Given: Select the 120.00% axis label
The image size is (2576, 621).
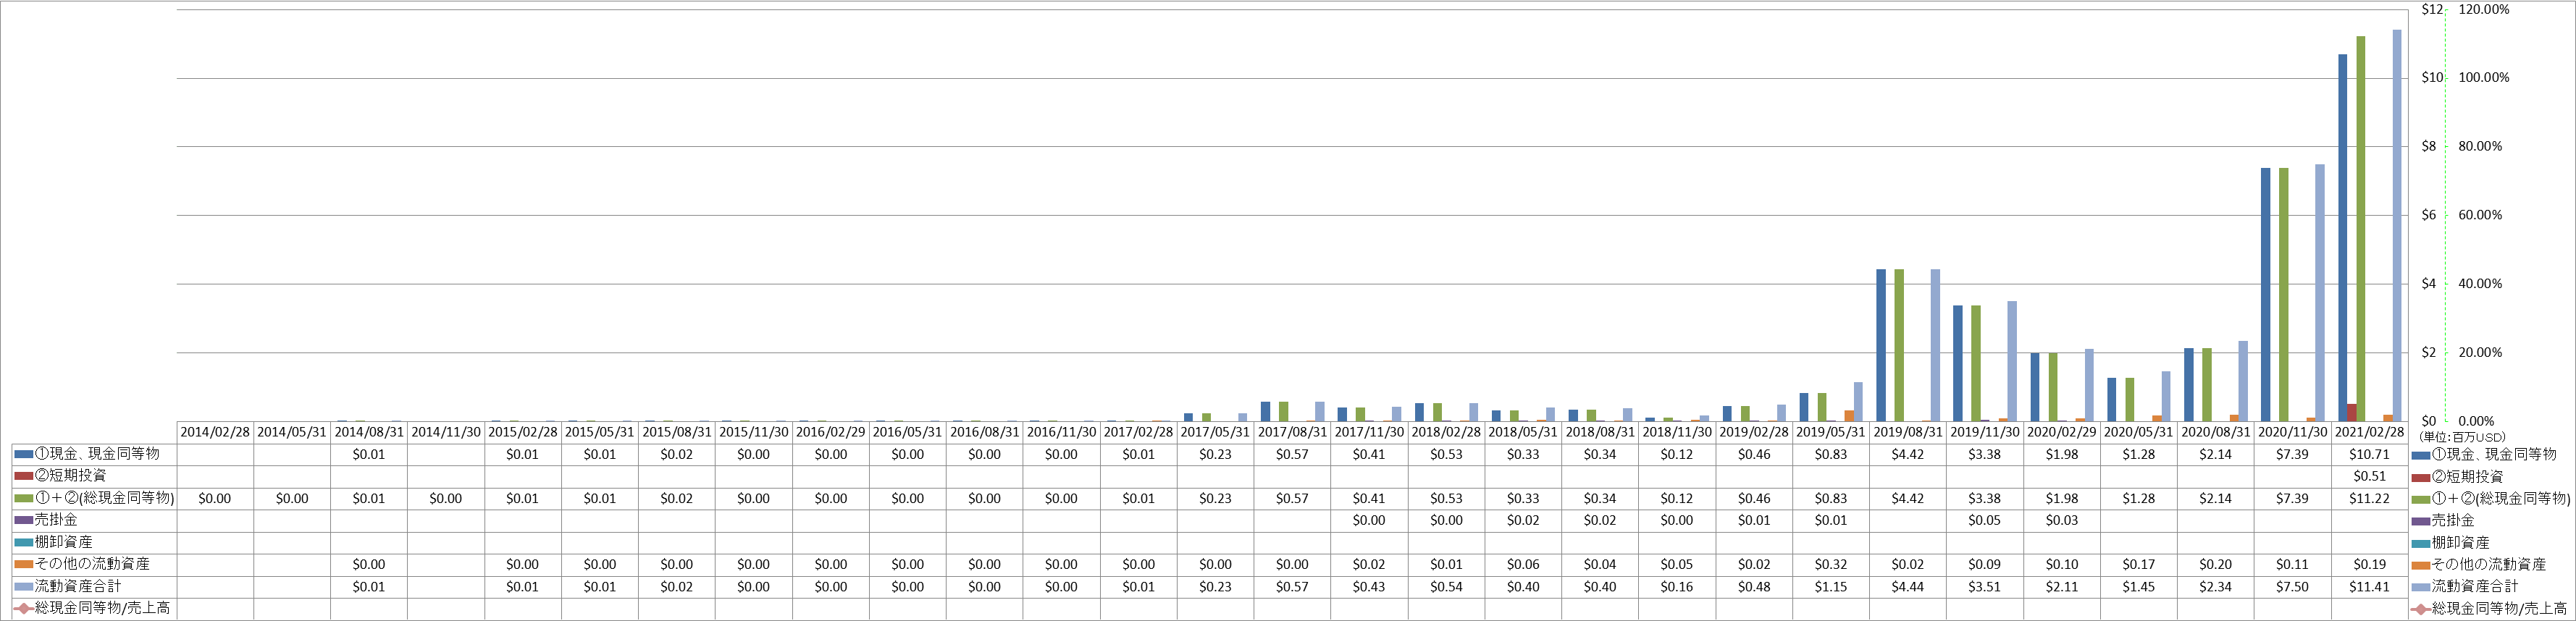Looking at the screenshot, I should click(2484, 9).
